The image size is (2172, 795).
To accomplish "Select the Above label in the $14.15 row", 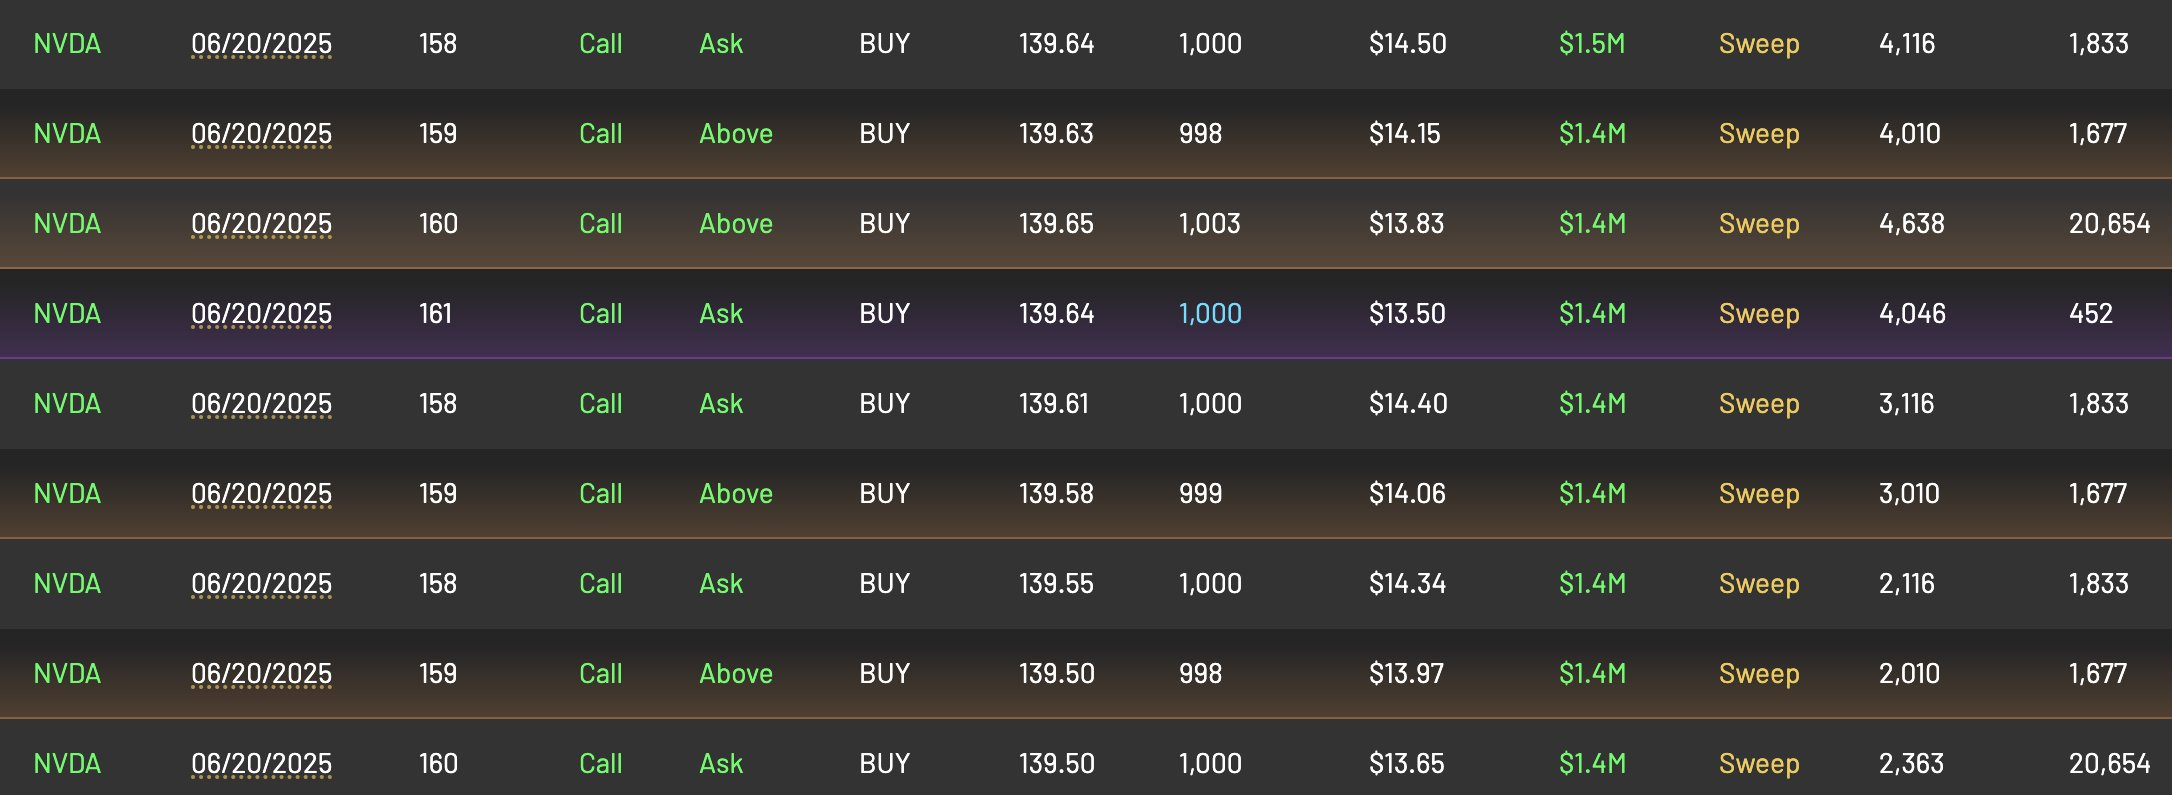I will tap(736, 134).
